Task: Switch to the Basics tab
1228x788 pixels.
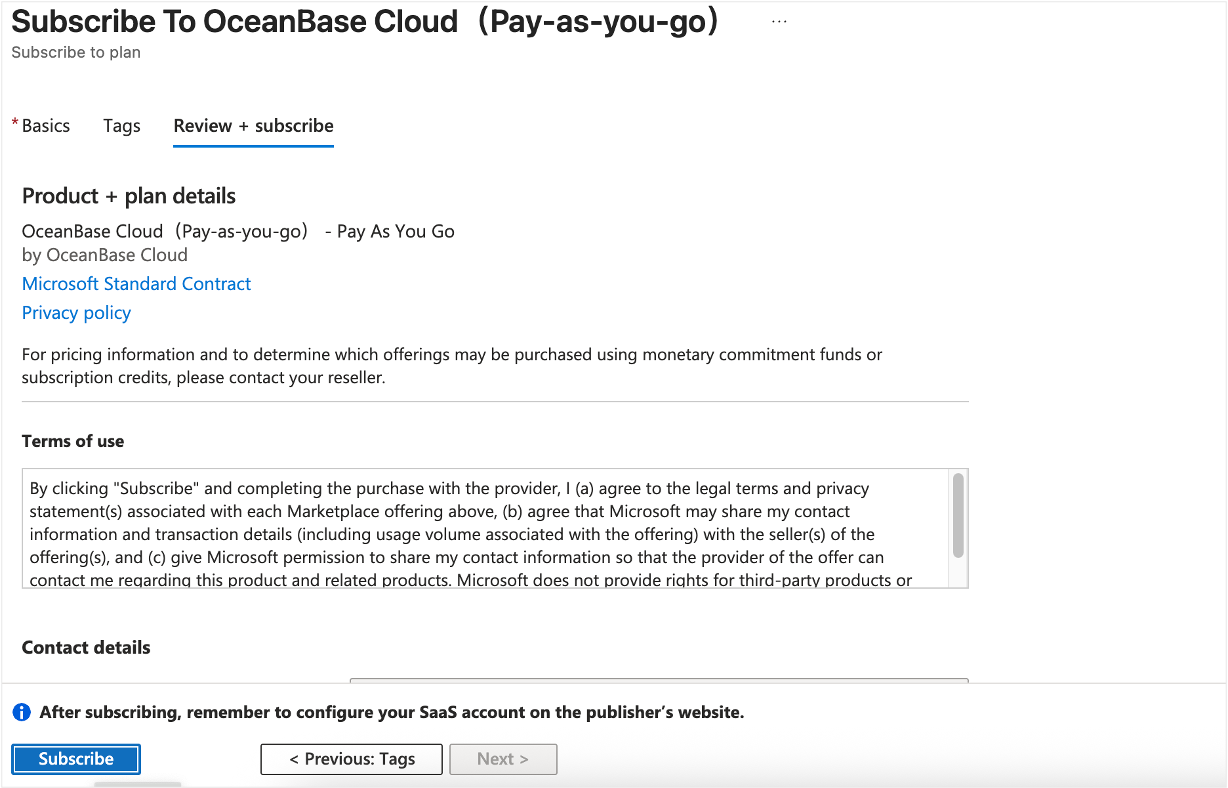Action: click(x=45, y=126)
